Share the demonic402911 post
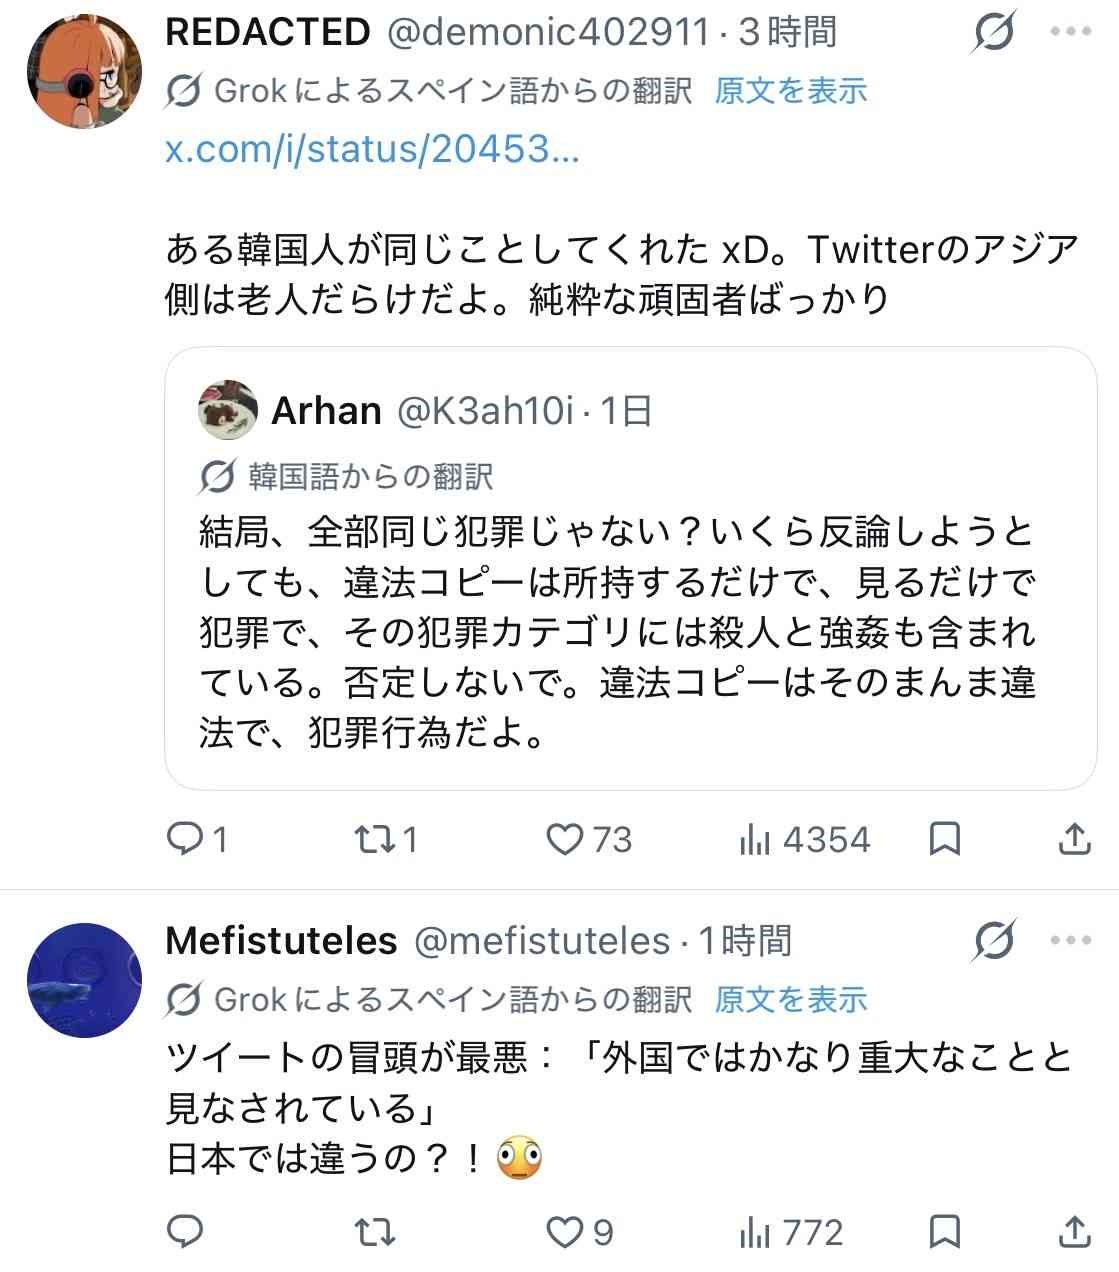This screenshot has width=1119, height=1272. 1074,839
